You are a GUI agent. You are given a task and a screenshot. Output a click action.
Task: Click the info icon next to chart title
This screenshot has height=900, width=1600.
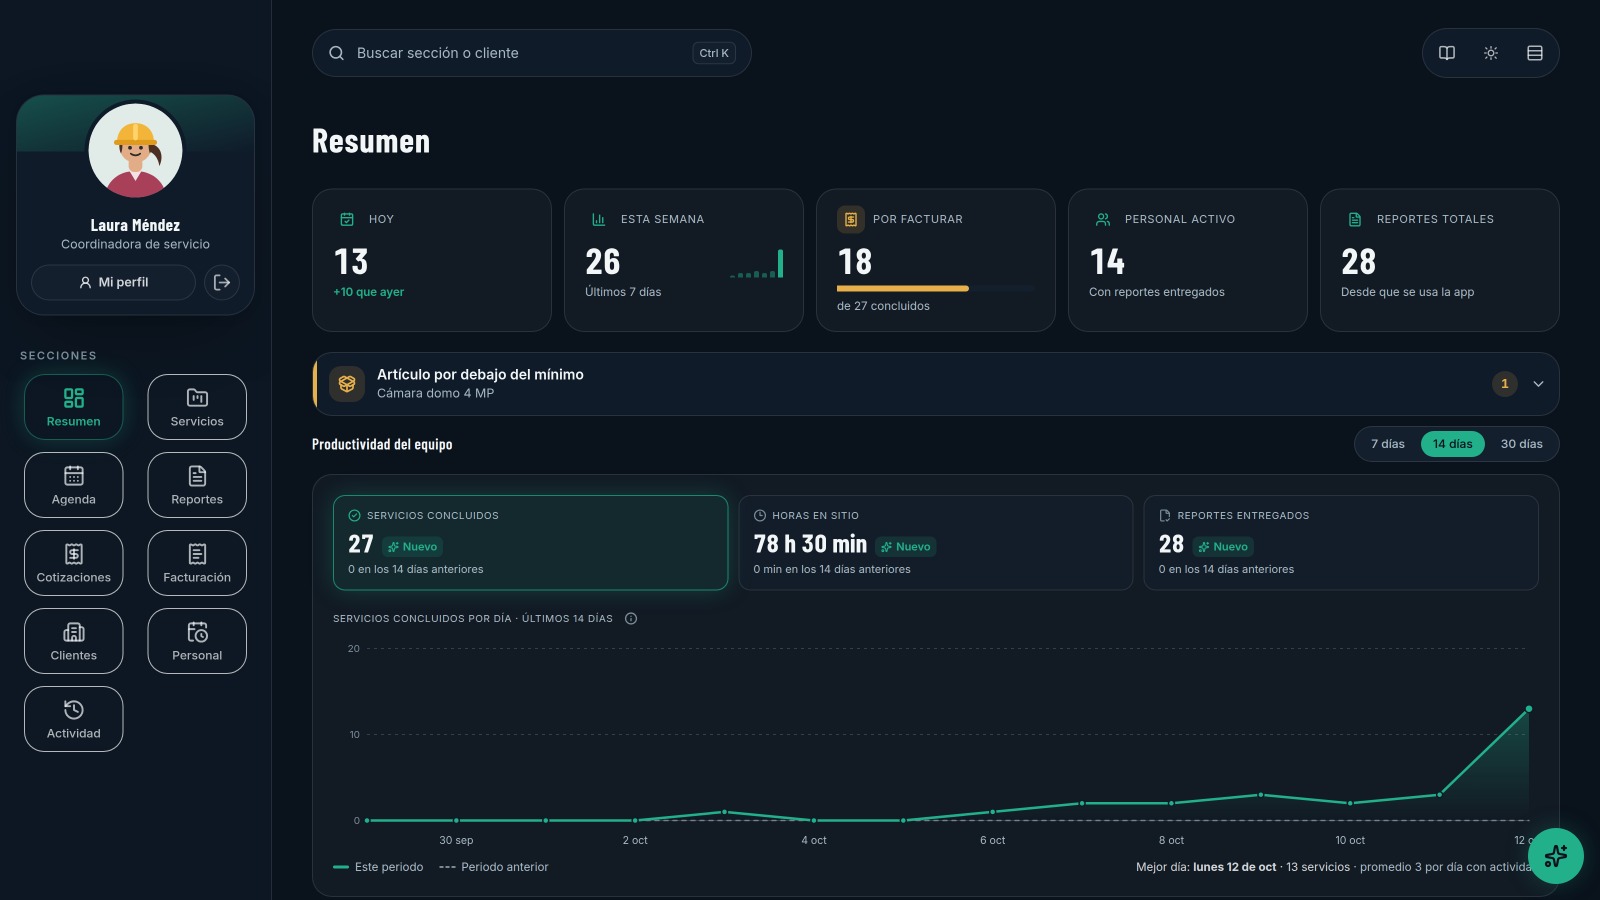(x=631, y=619)
